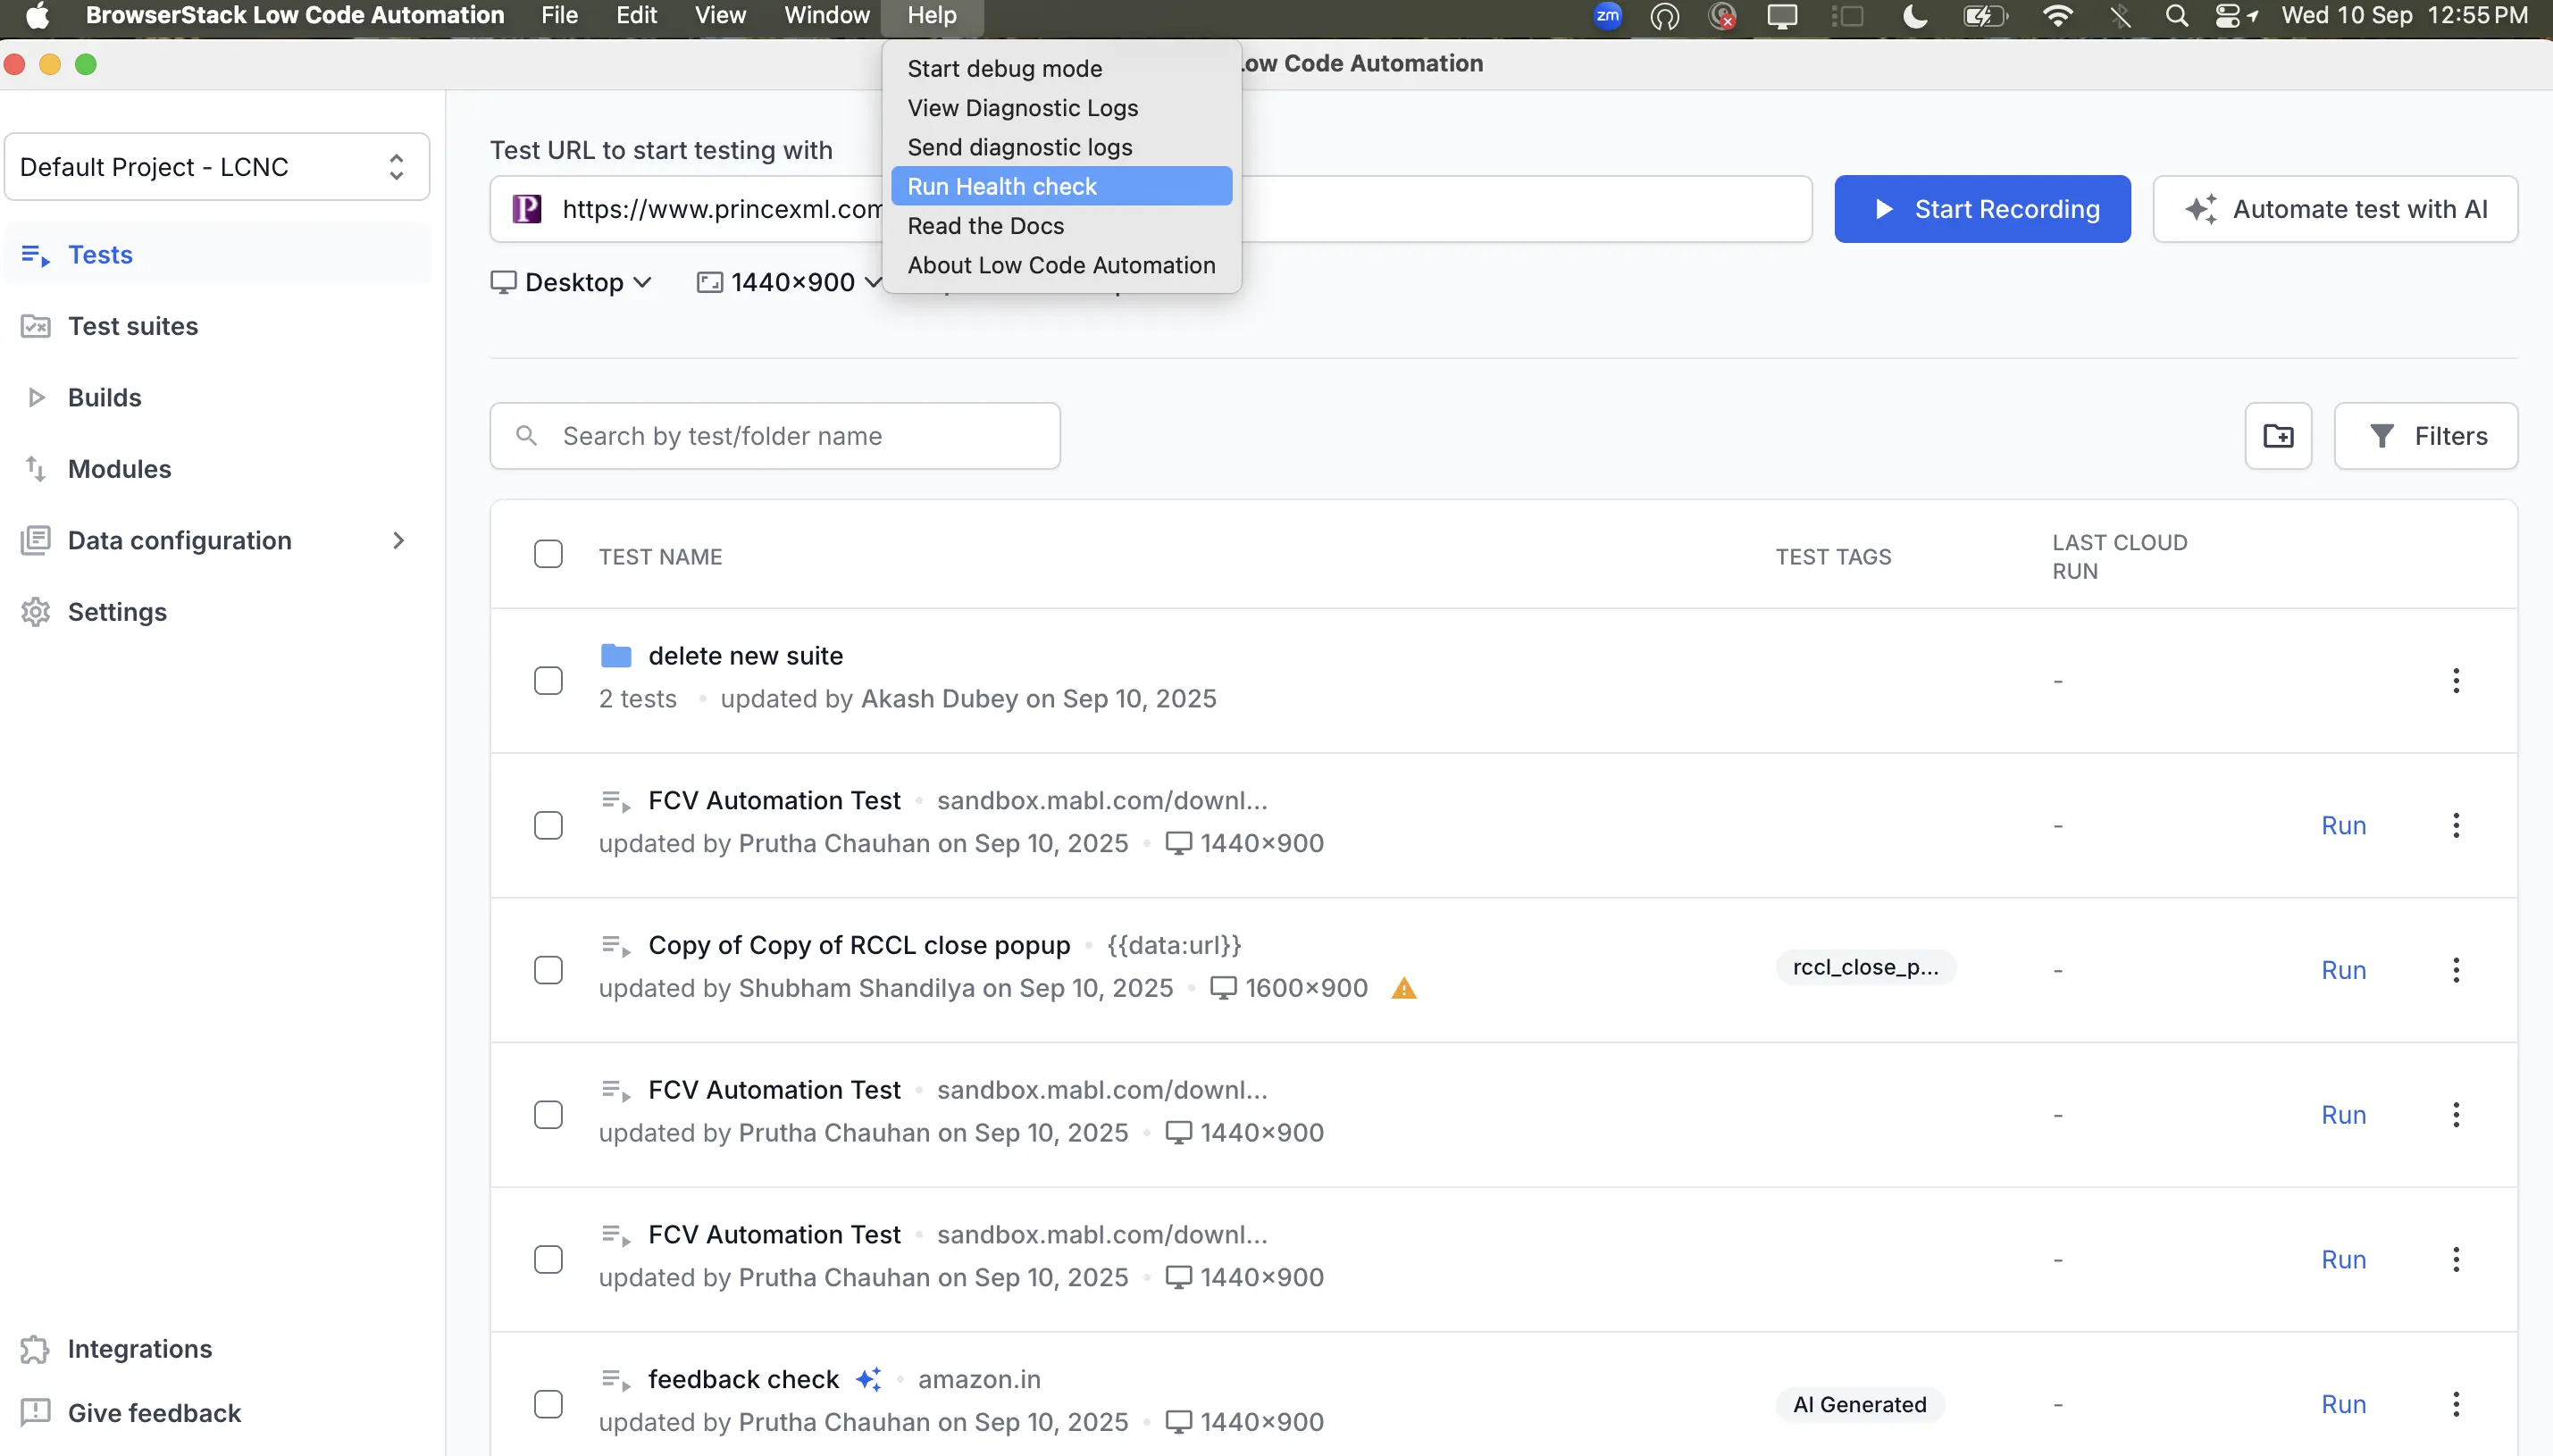Screen dimensions: 2553x1456
Task: Expand Data configuration chevron
Action: click(398, 540)
